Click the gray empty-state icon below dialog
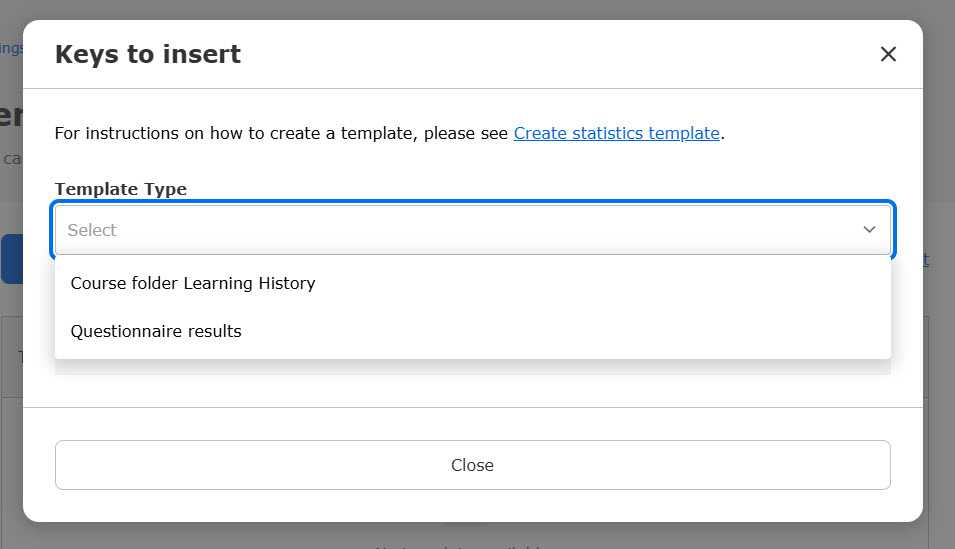This screenshot has width=955, height=549. [466, 525]
